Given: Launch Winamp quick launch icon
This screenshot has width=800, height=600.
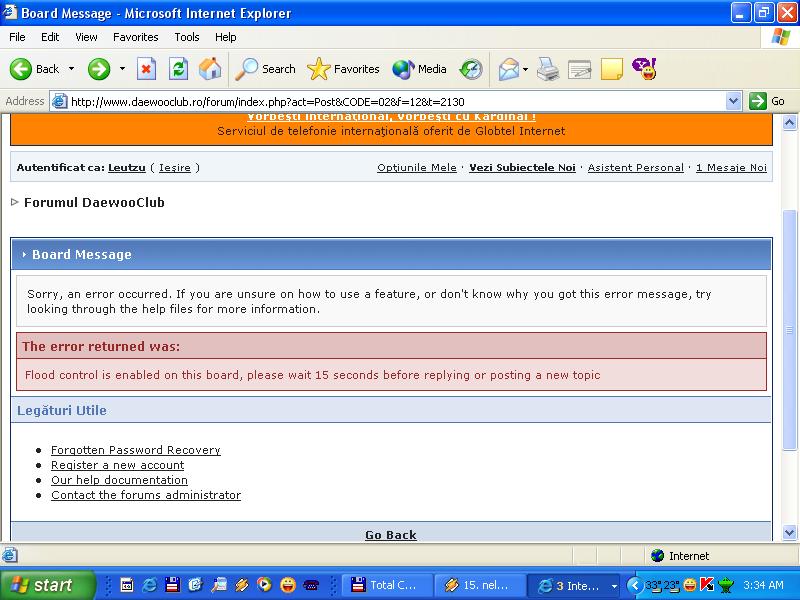Looking at the screenshot, I should pyautogui.click(x=241, y=585).
